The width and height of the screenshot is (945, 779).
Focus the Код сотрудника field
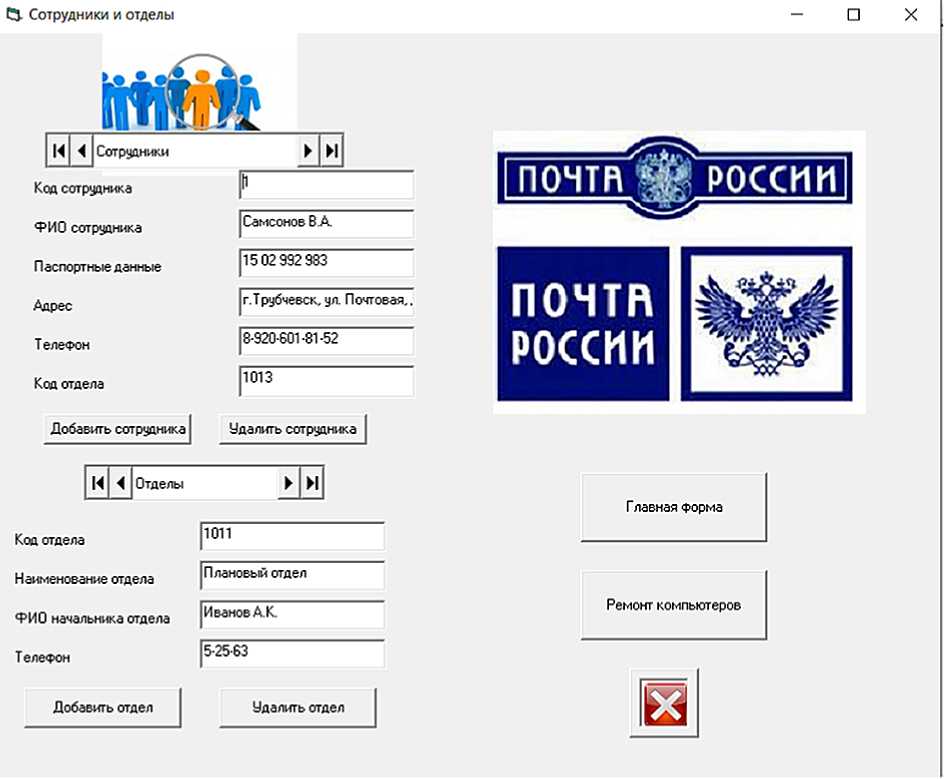click(x=327, y=185)
